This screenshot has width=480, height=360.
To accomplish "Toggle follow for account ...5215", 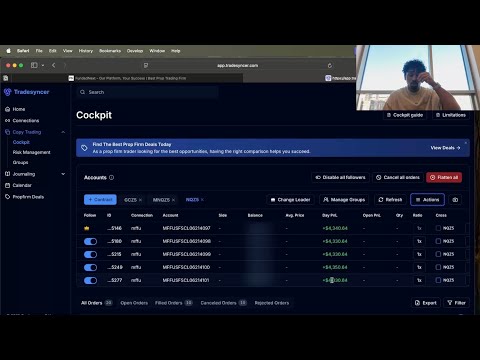I will click(x=90, y=254).
